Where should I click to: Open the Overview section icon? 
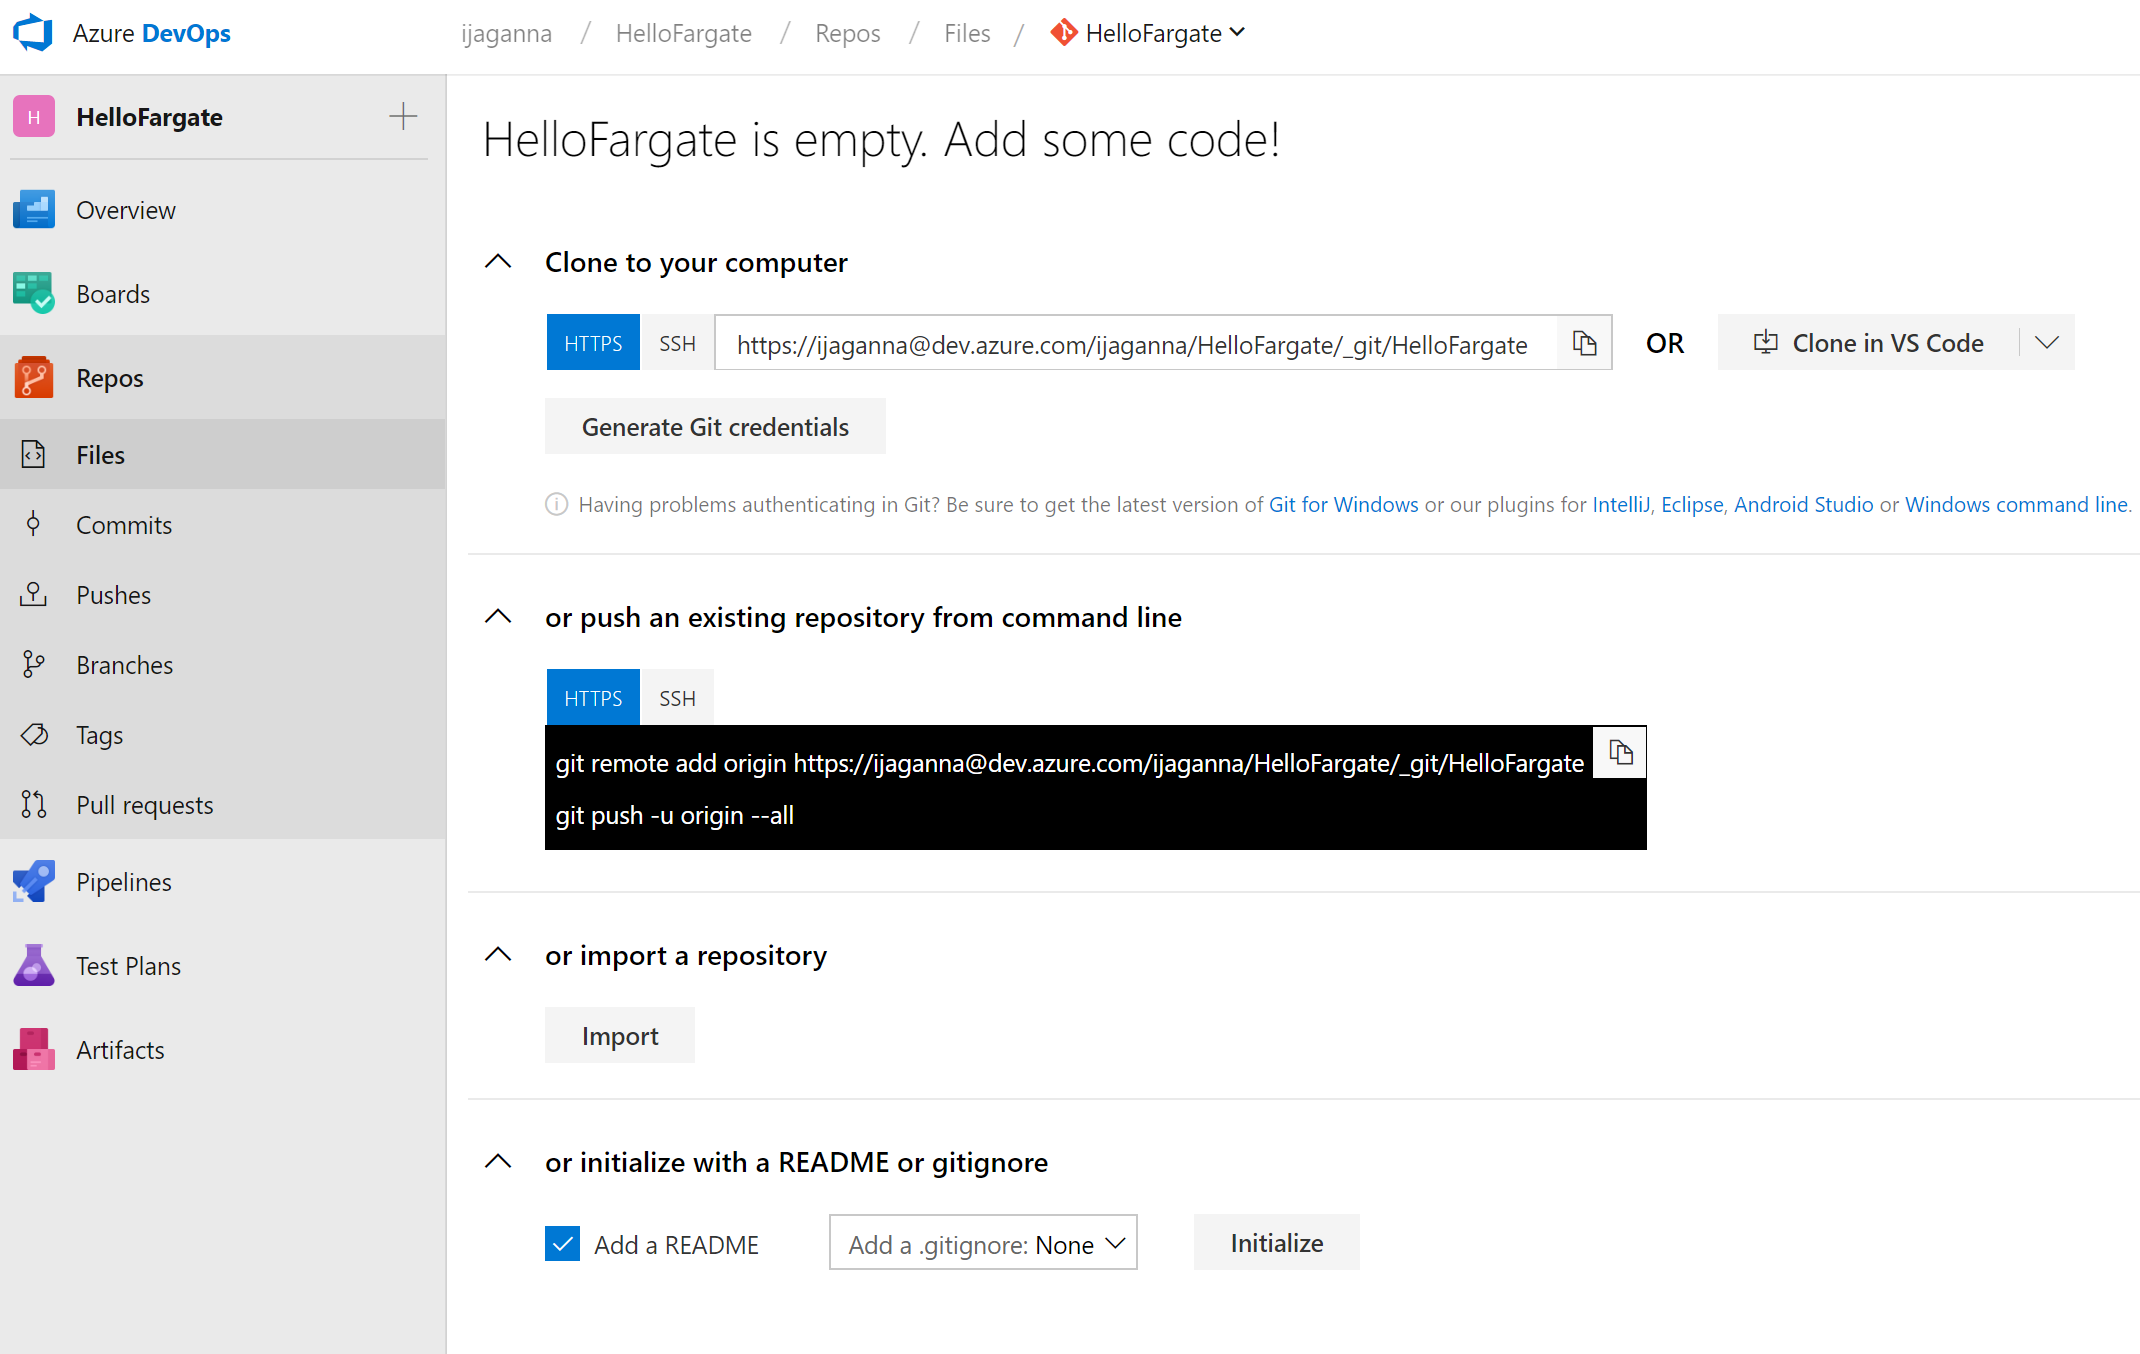click(x=34, y=210)
